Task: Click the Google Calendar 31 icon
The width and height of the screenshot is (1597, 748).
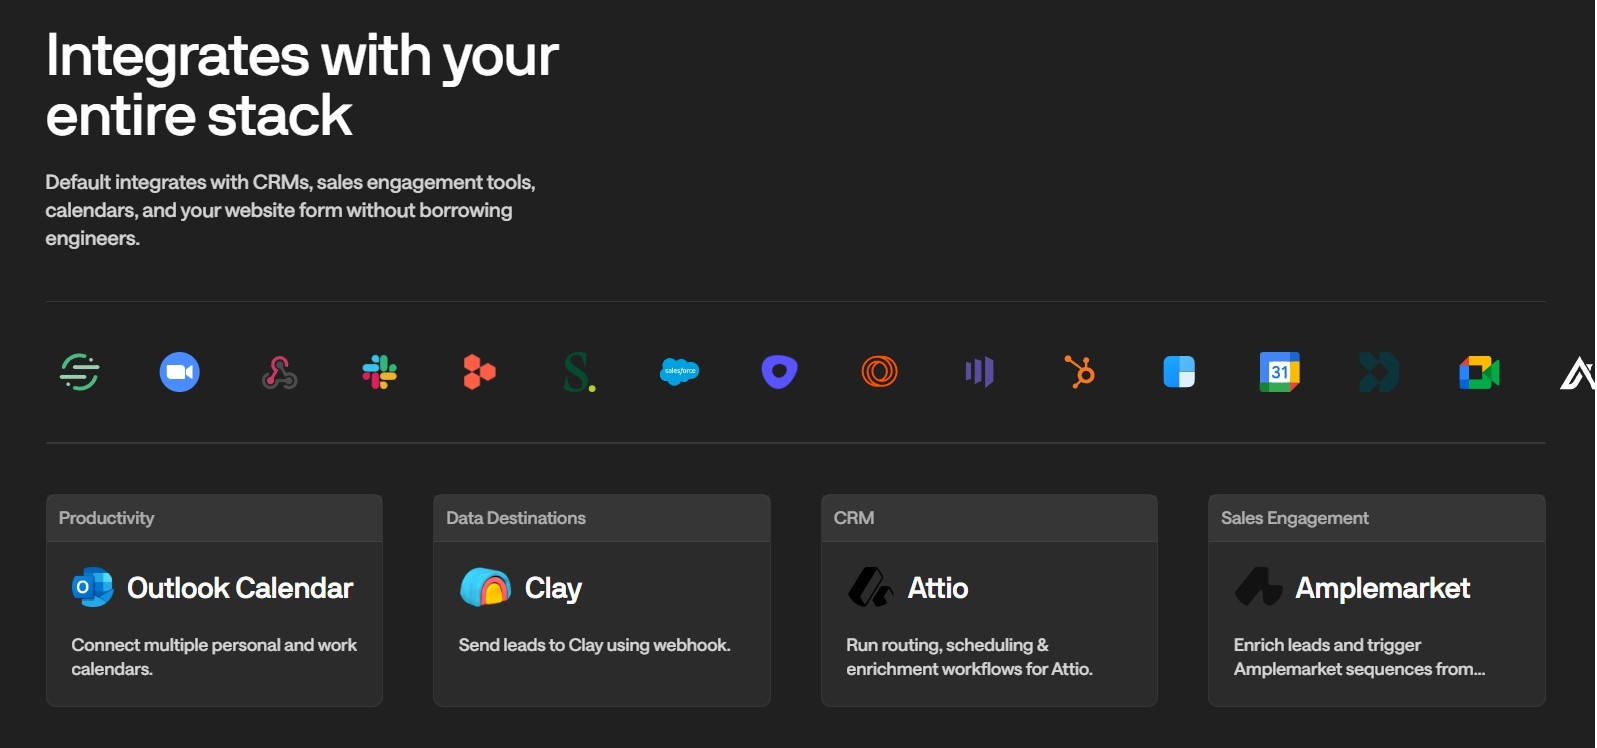Action: click(1280, 372)
